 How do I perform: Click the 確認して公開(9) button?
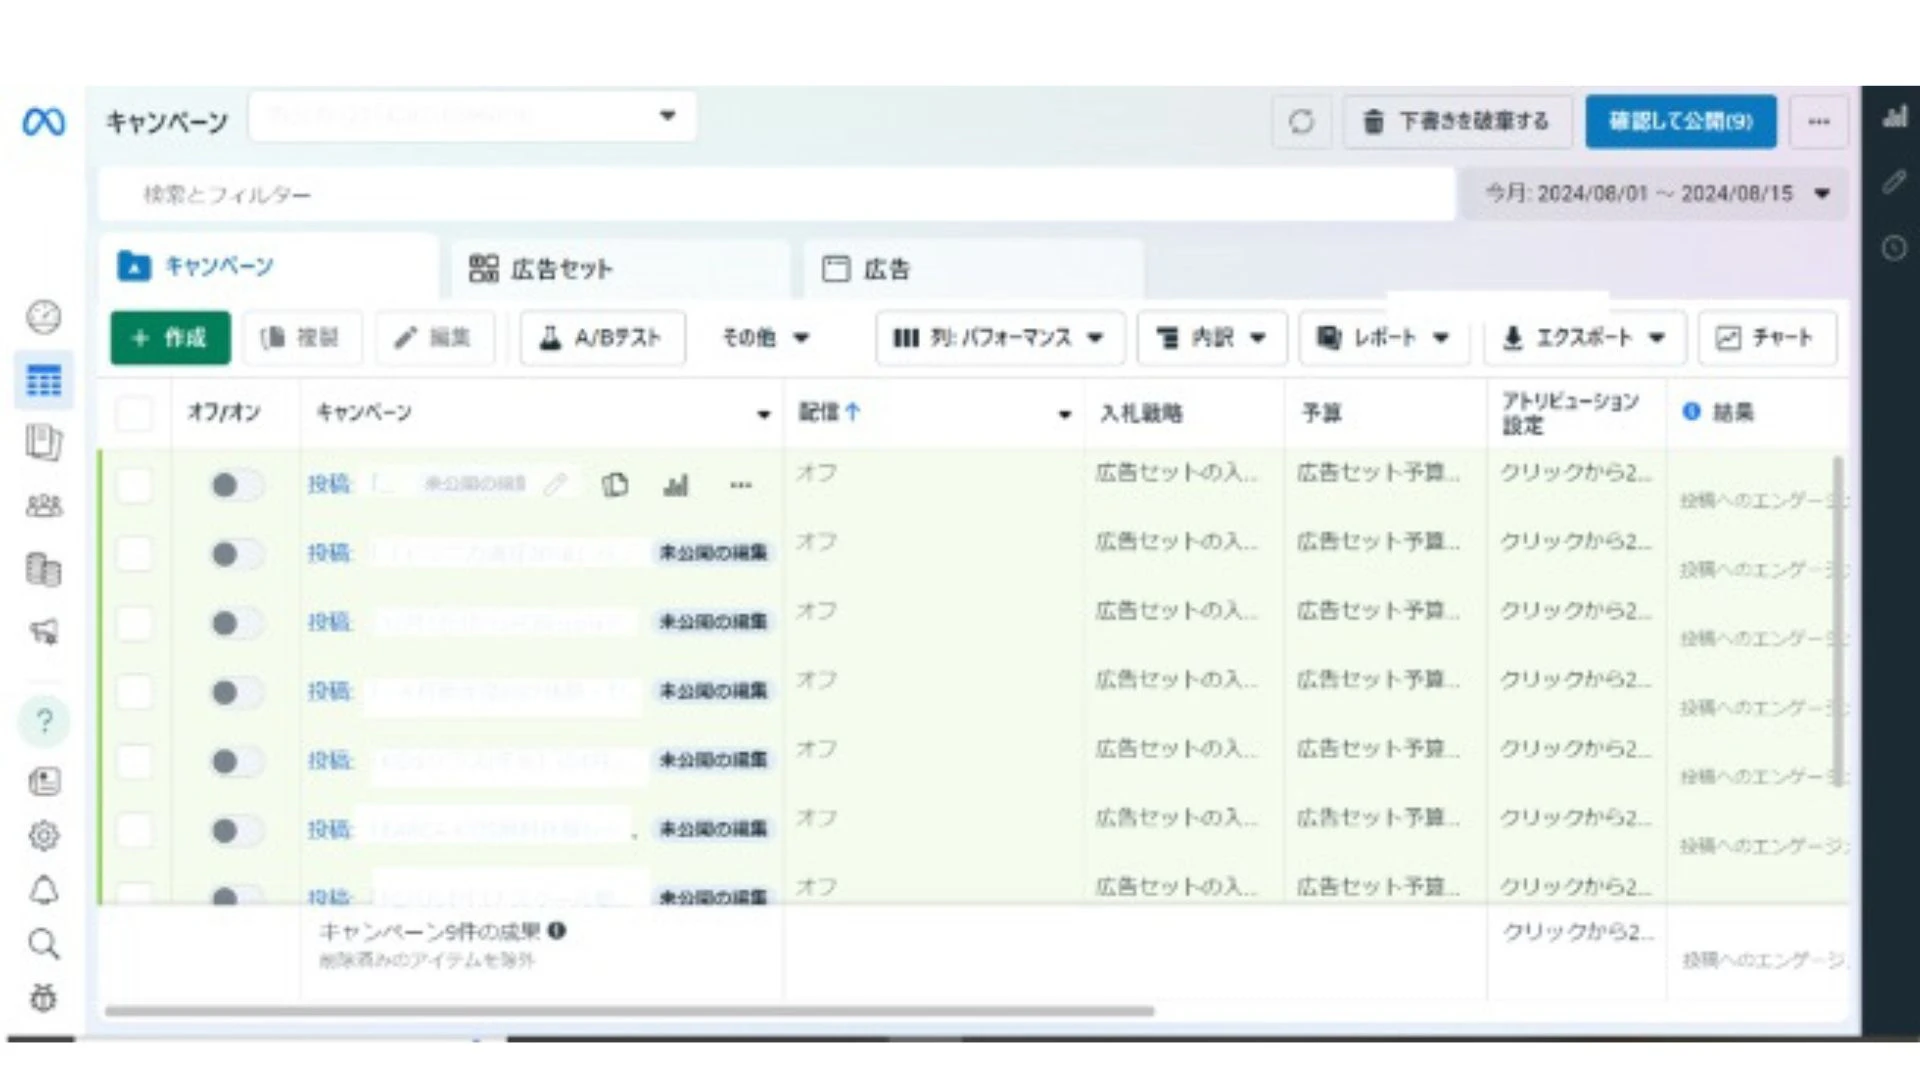[1680, 122]
